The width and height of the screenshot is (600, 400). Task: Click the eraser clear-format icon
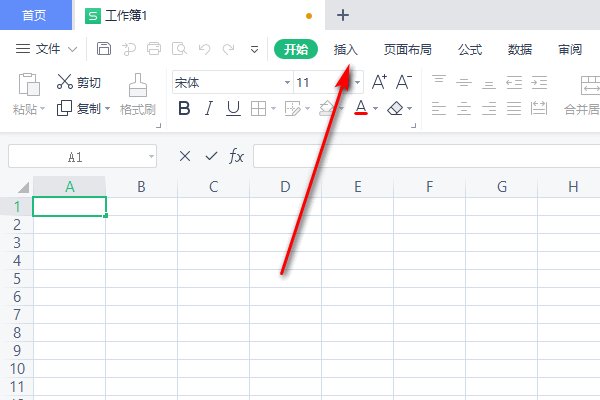(395, 109)
